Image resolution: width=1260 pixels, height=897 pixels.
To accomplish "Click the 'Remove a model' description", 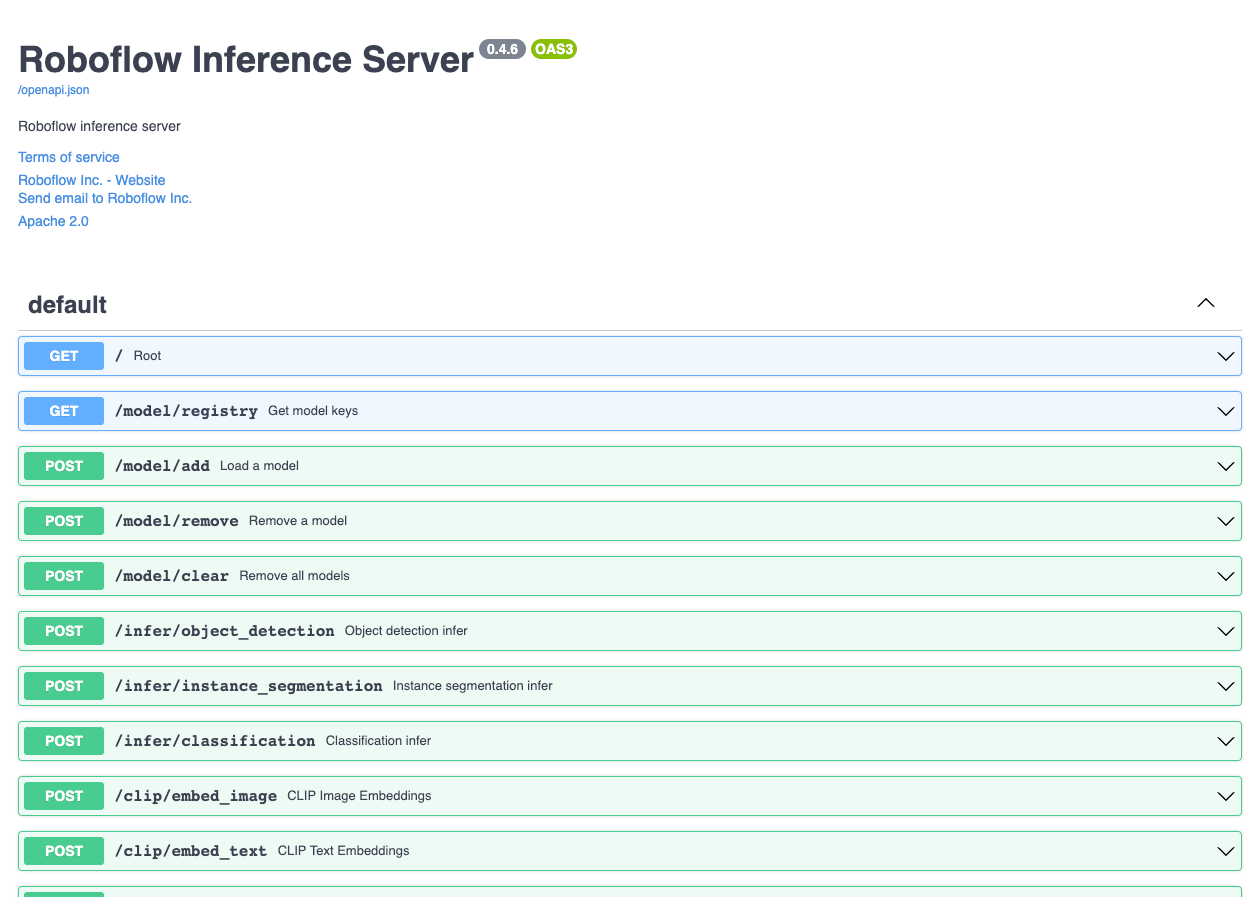I will [x=298, y=521].
